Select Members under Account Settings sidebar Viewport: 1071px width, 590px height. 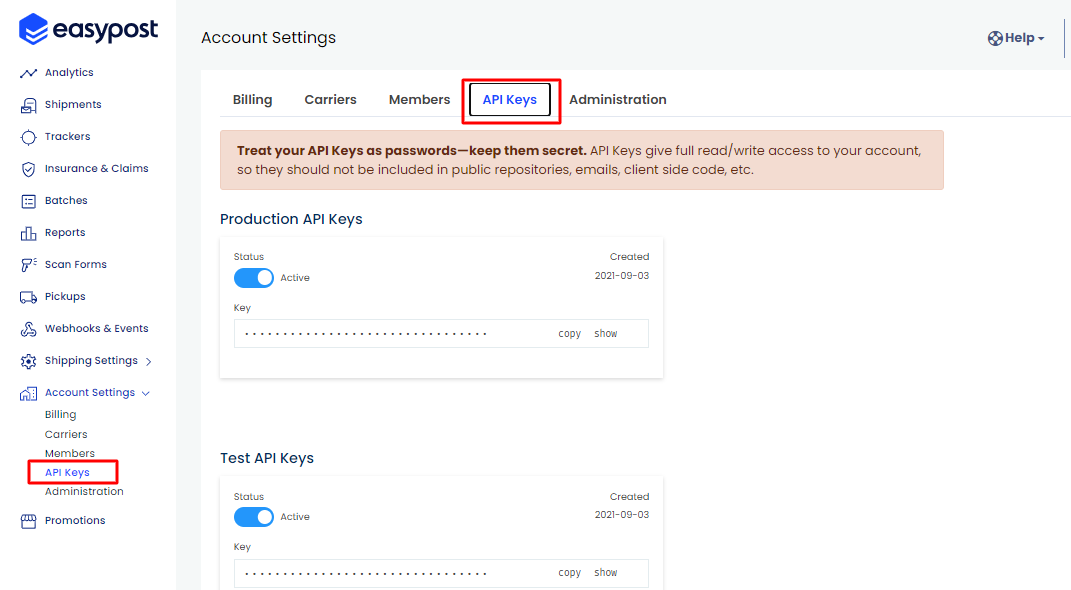(70, 453)
